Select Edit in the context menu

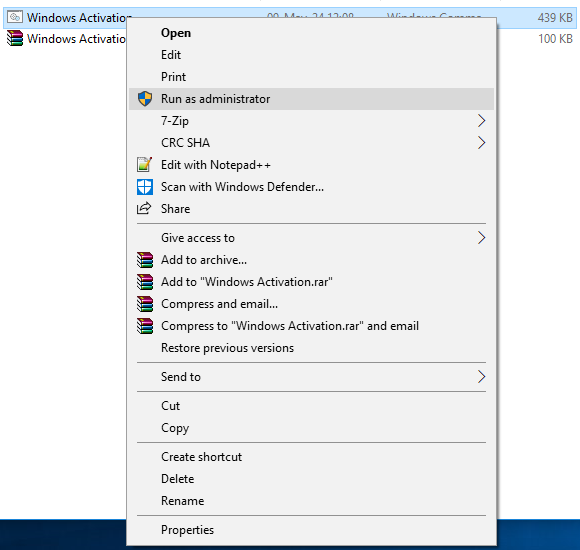(x=311, y=55)
